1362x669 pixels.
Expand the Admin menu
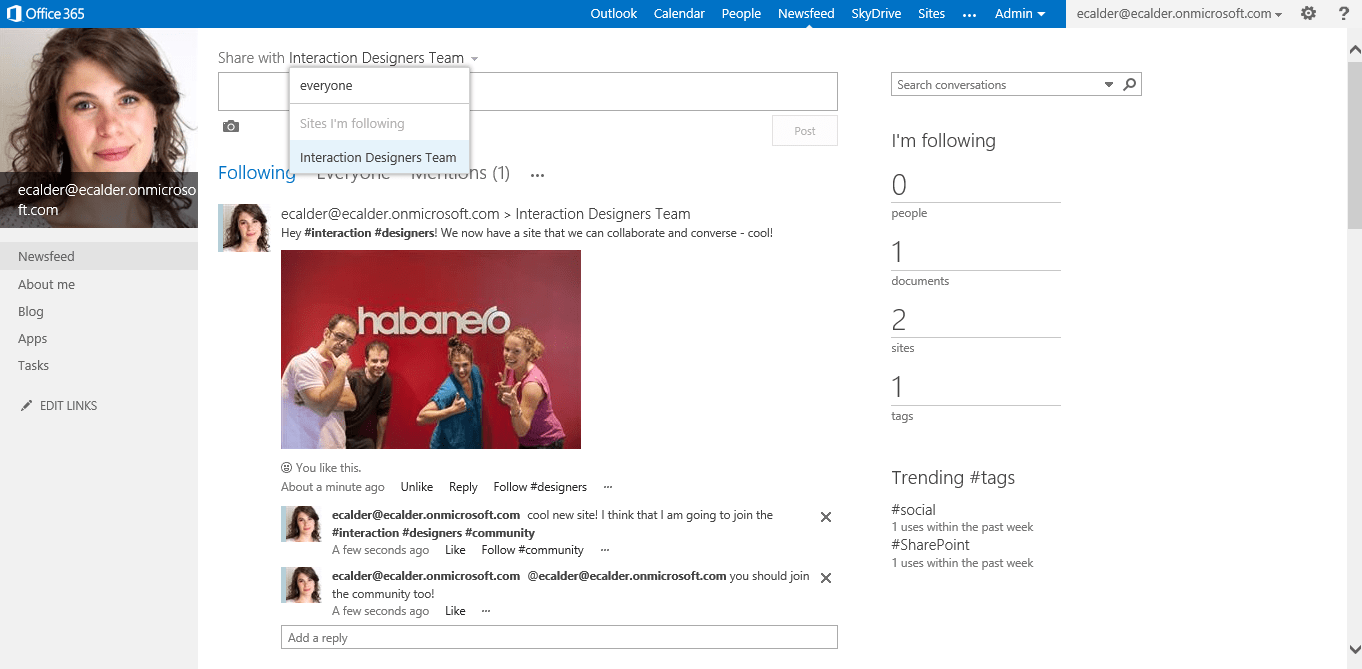pyautogui.click(x=1020, y=14)
